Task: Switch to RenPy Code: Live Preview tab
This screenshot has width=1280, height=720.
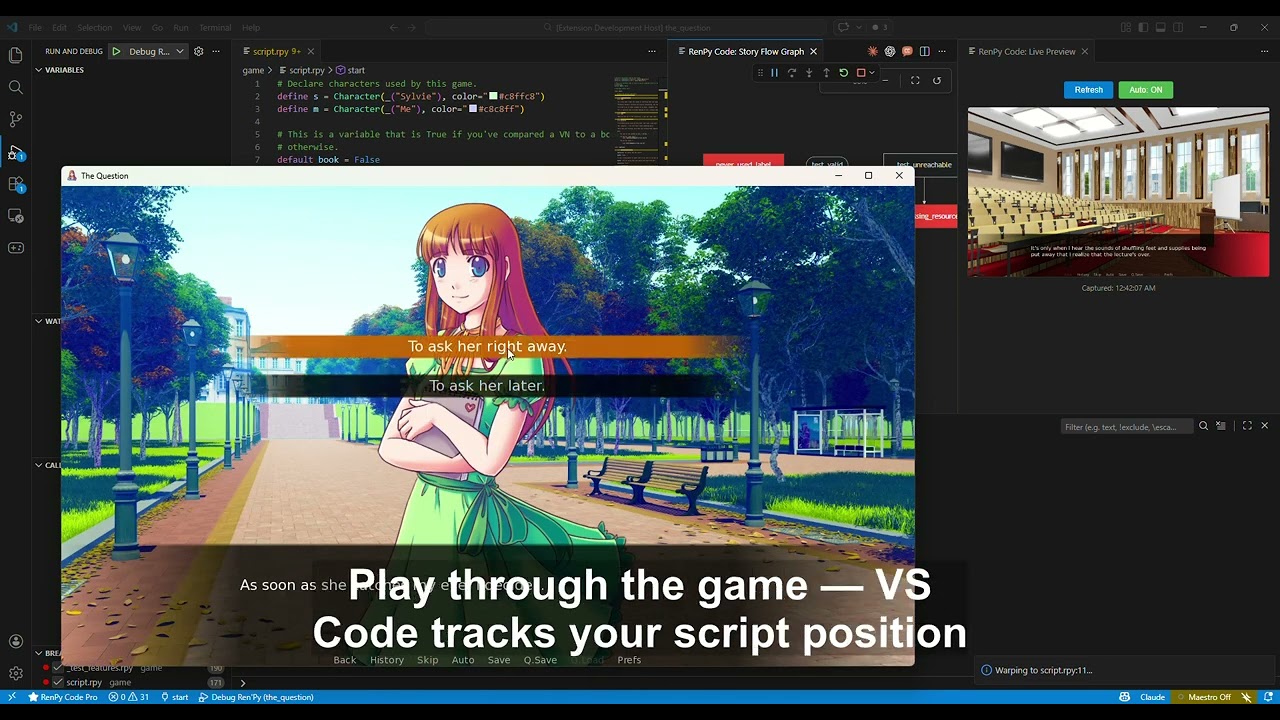Action: click(1027, 51)
